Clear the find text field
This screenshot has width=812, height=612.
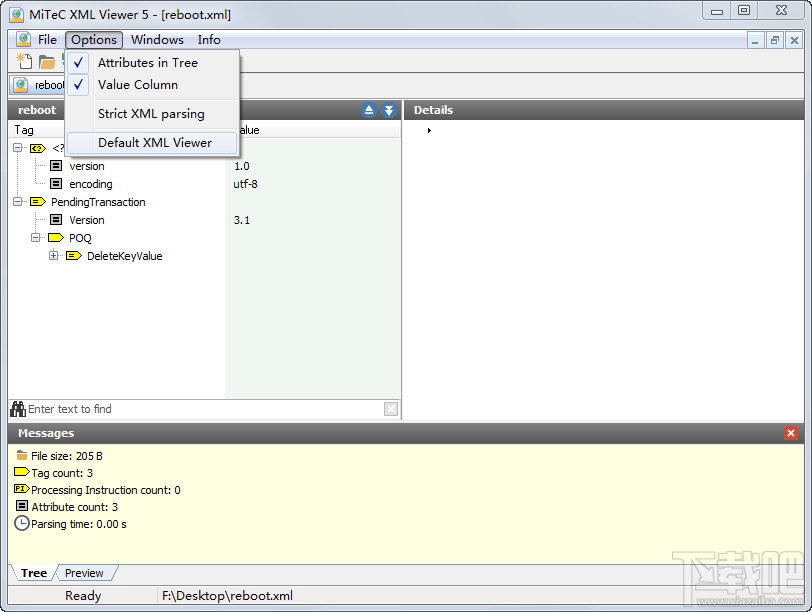click(390, 408)
